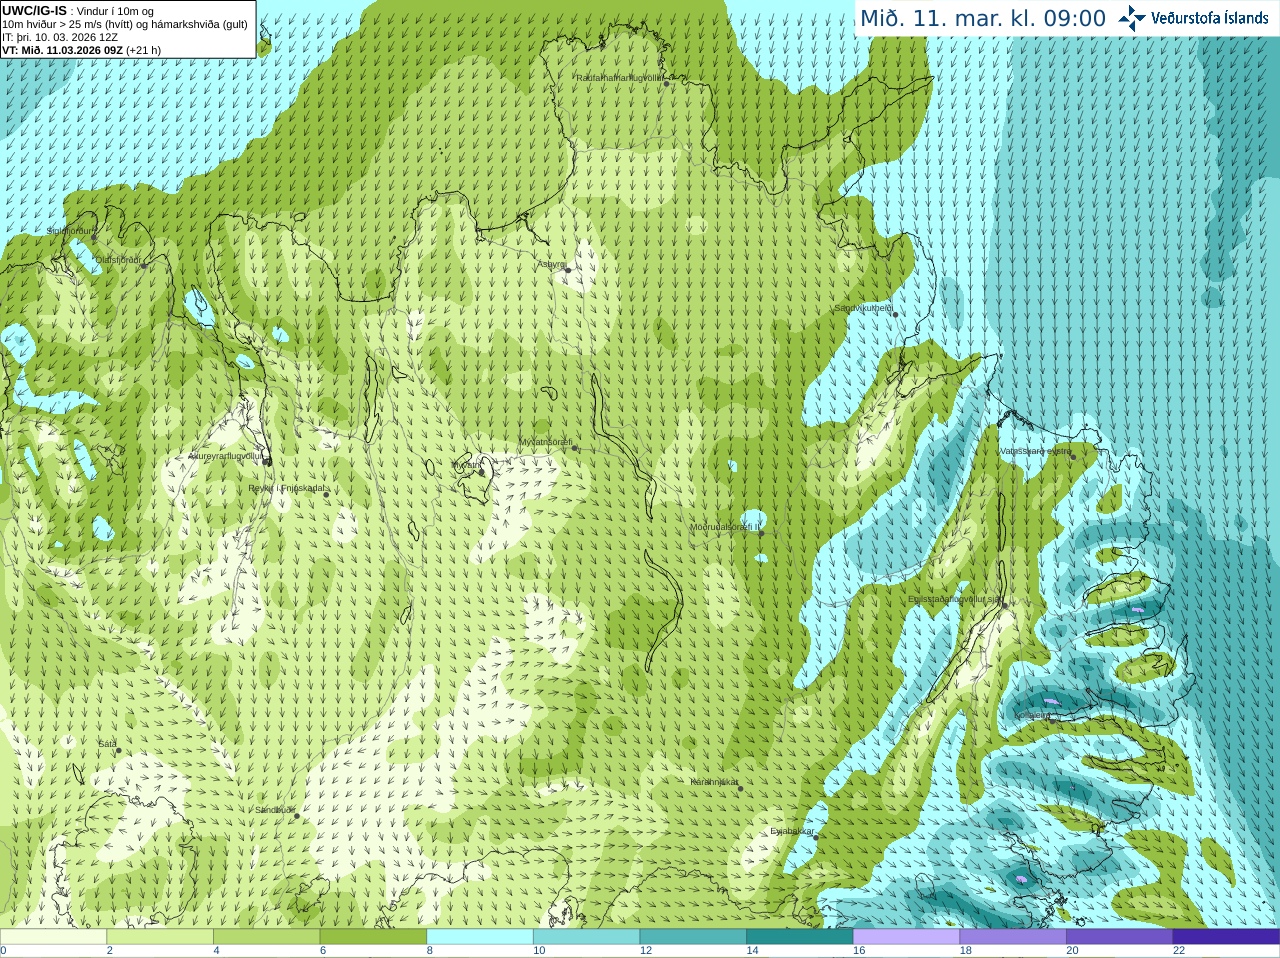Click the 'IT: þri. 10. 03. 2026 12Z' line
Screen dimensions: 1280x958
60,37
